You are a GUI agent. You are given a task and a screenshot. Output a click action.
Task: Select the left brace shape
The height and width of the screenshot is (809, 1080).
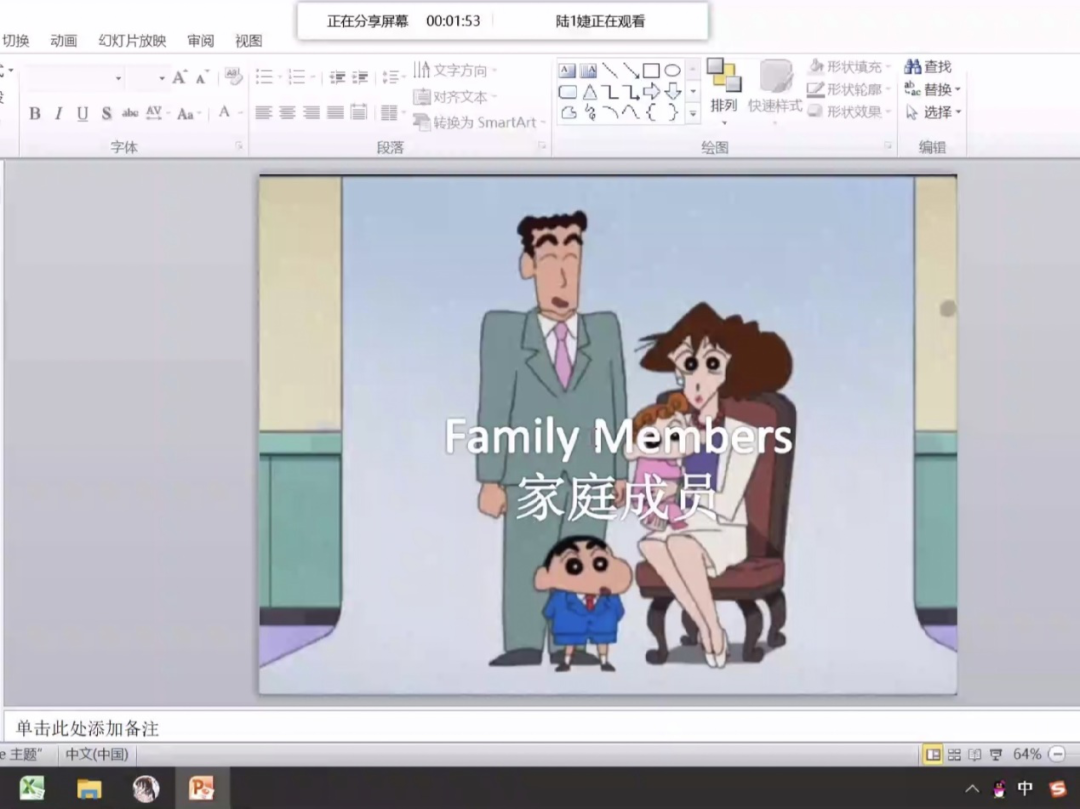tap(651, 112)
